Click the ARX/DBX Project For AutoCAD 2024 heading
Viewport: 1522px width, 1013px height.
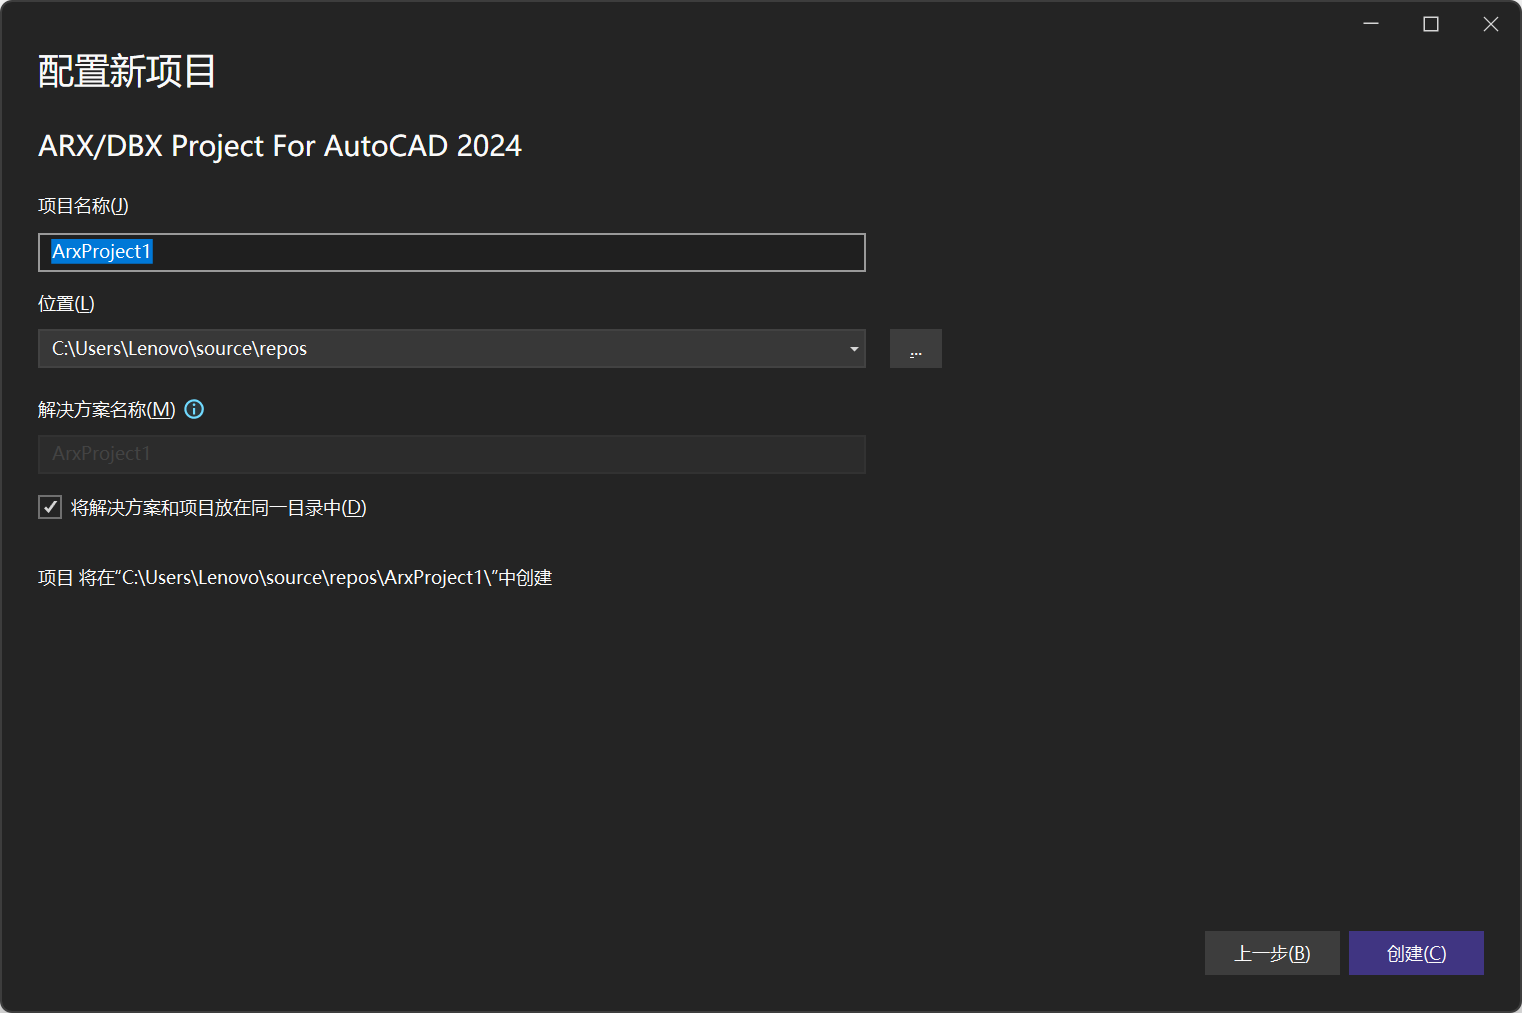[x=280, y=146]
